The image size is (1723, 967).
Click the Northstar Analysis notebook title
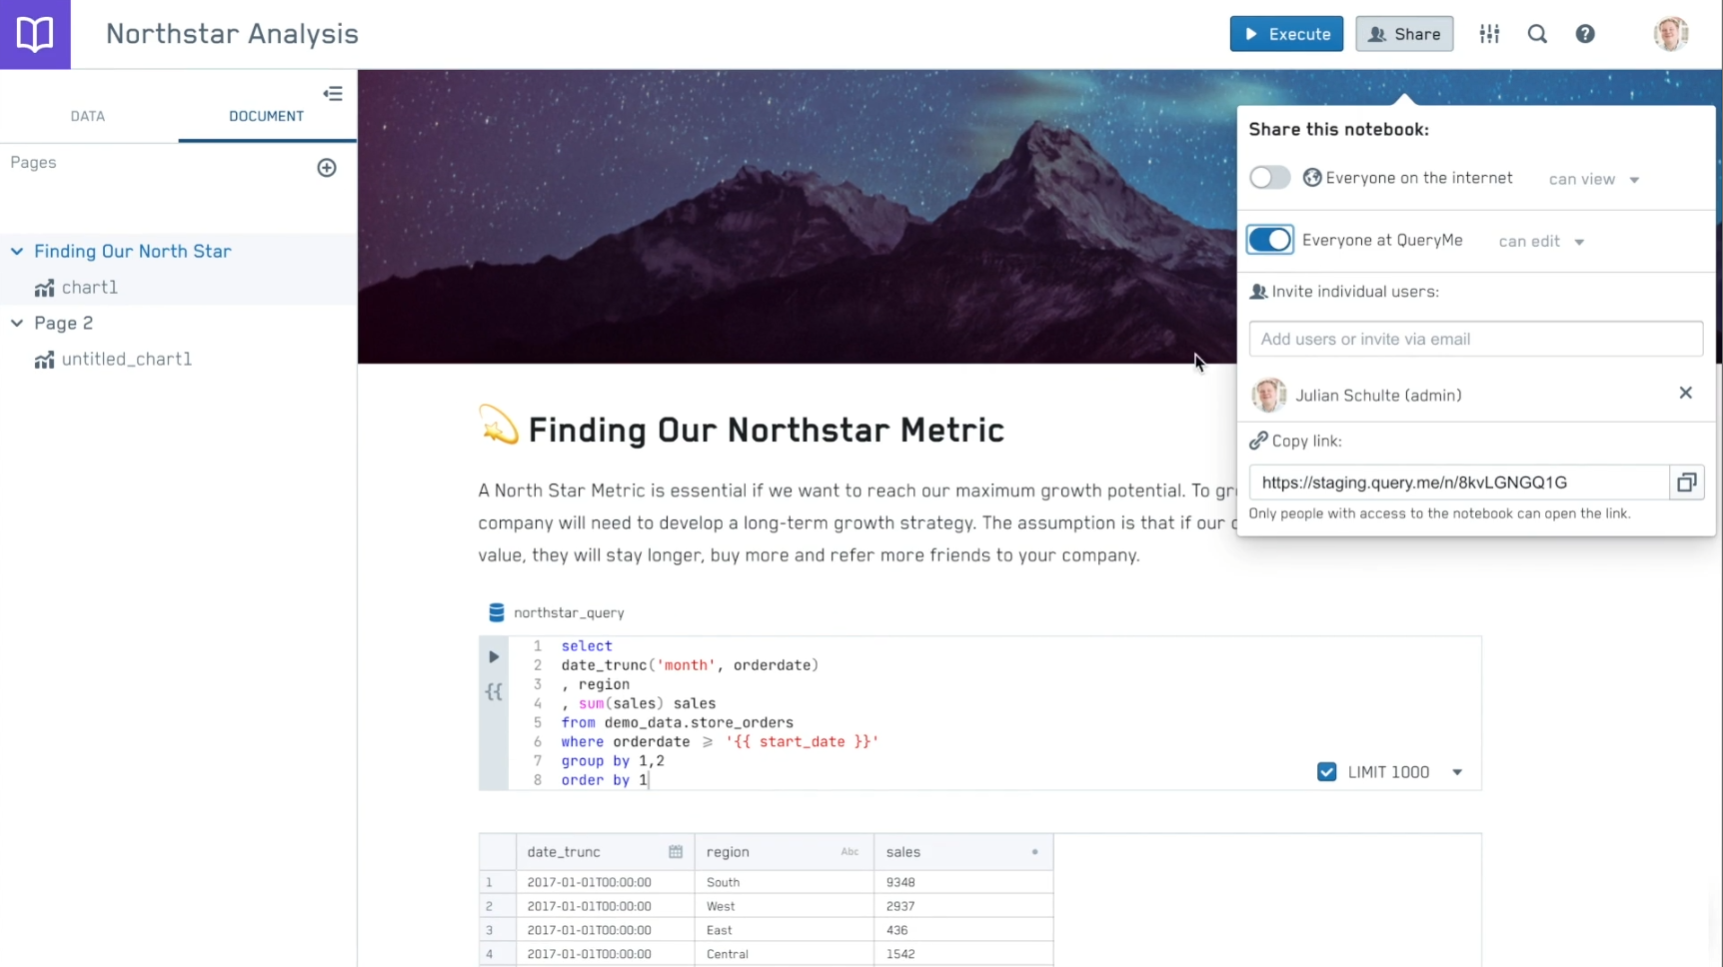point(232,34)
